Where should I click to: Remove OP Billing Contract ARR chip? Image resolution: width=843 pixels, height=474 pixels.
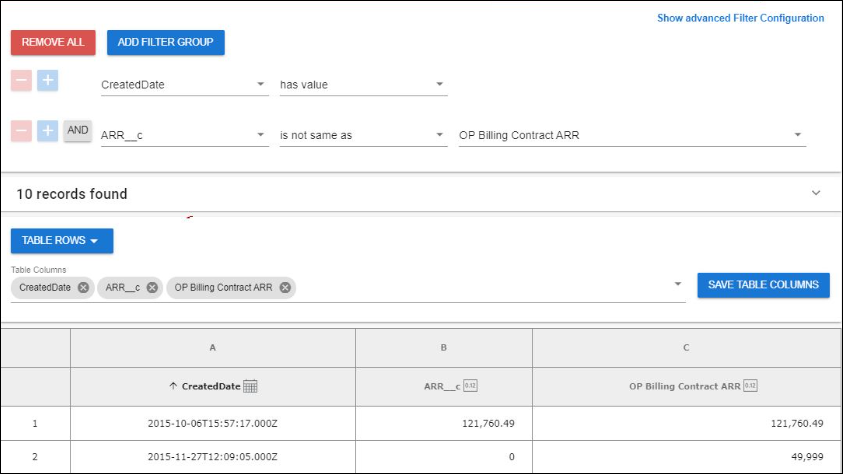pyautogui.click(x=285, y=288)
